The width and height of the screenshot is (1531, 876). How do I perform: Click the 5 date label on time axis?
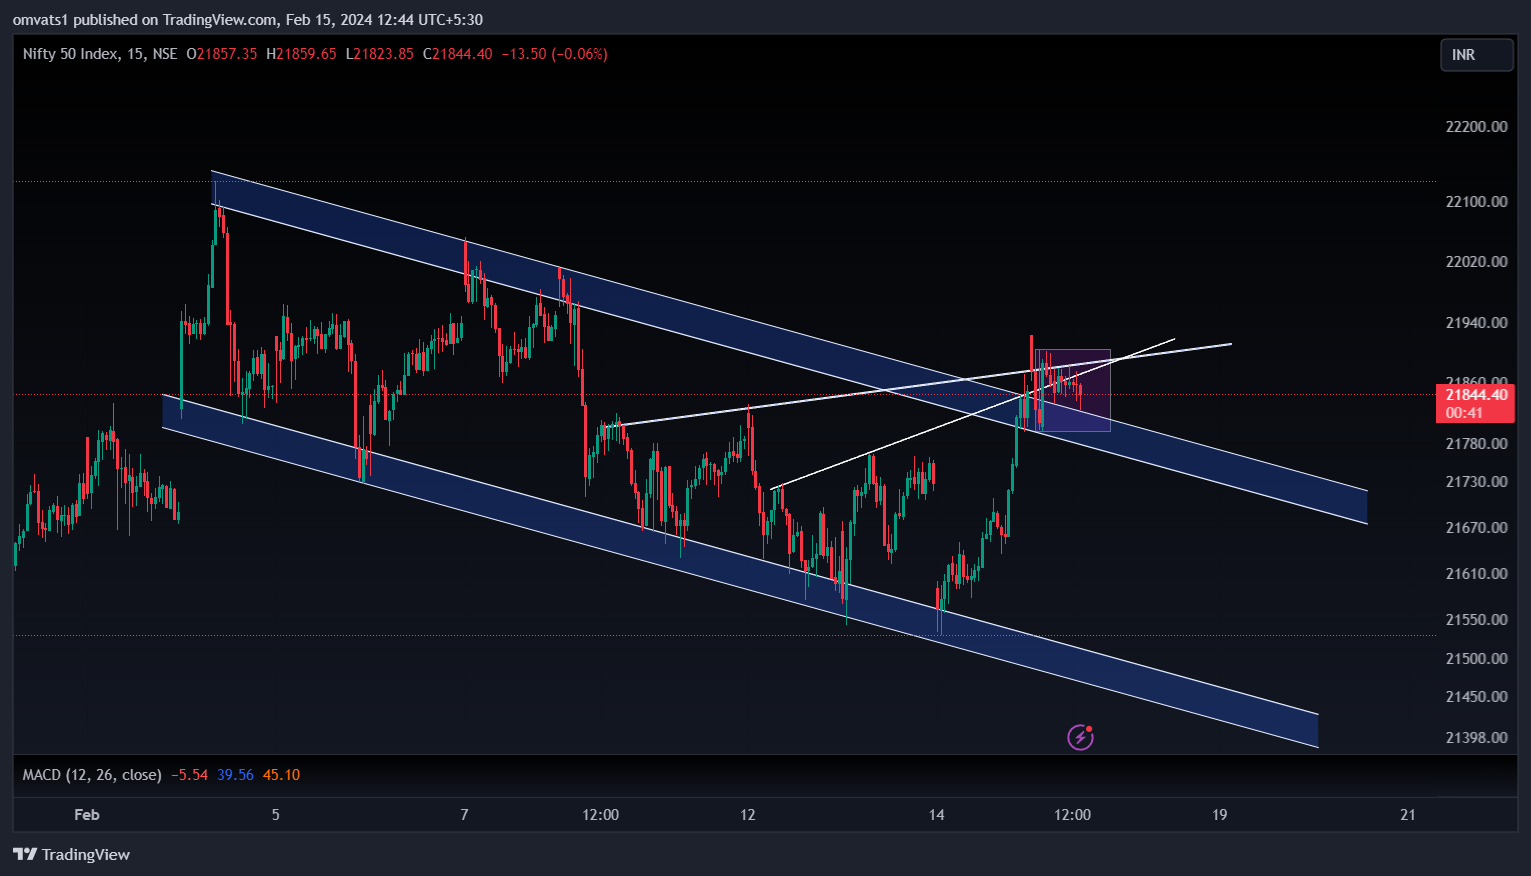[x=276, y=815]
